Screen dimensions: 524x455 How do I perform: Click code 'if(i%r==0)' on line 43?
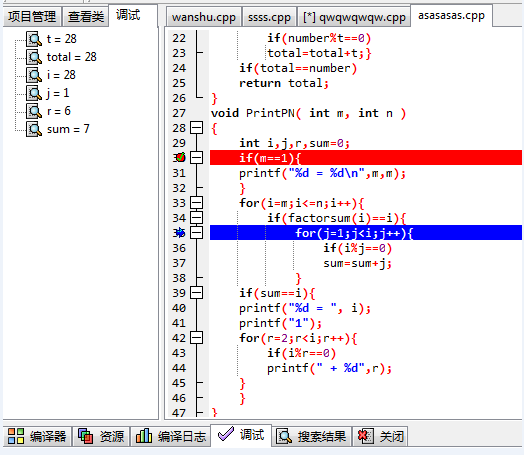301,353
